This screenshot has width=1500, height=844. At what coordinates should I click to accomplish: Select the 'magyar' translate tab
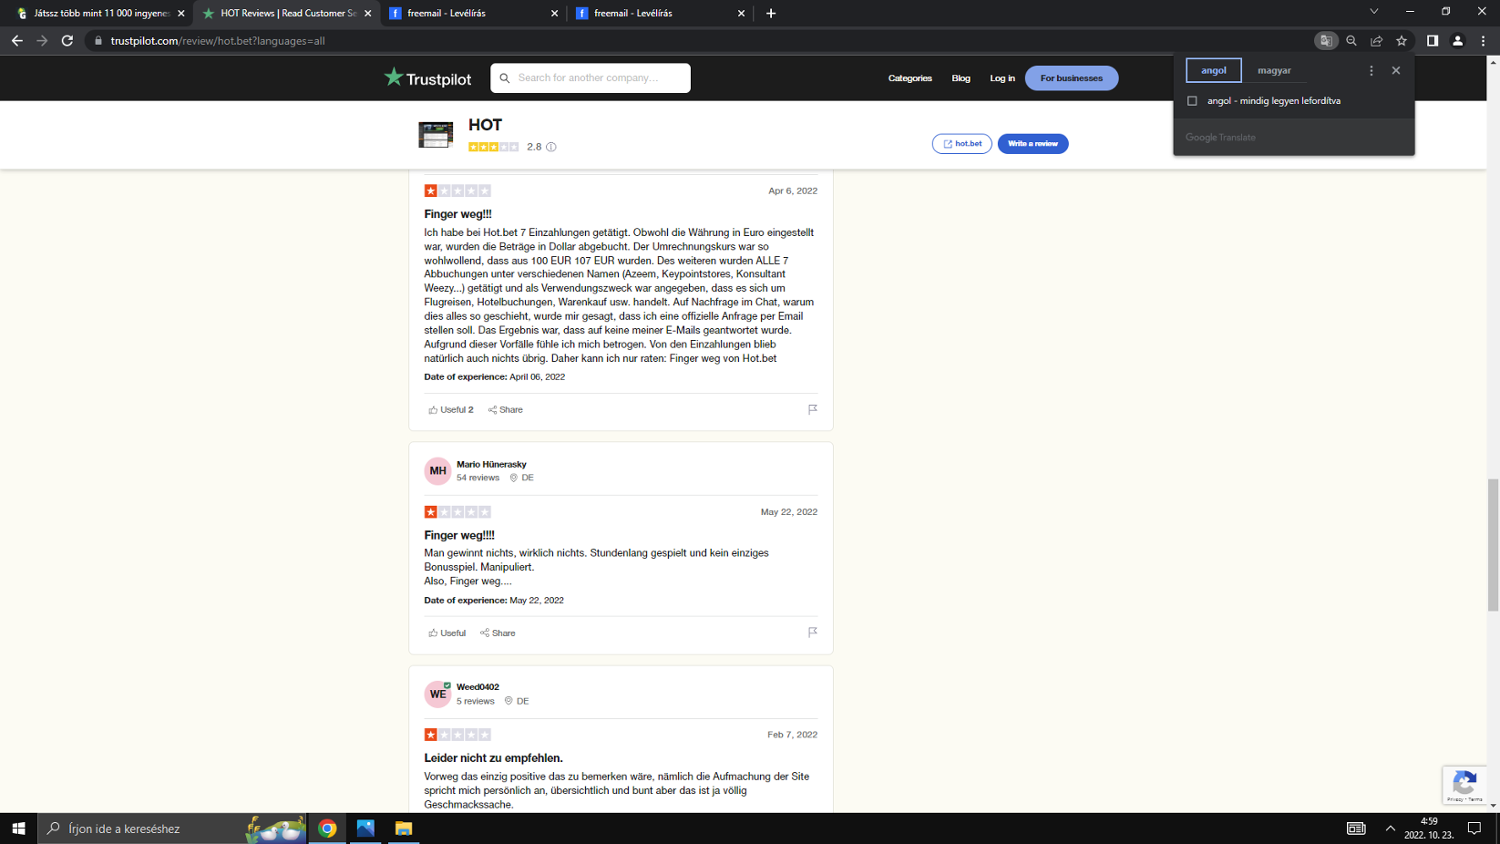click(1274, 70)
